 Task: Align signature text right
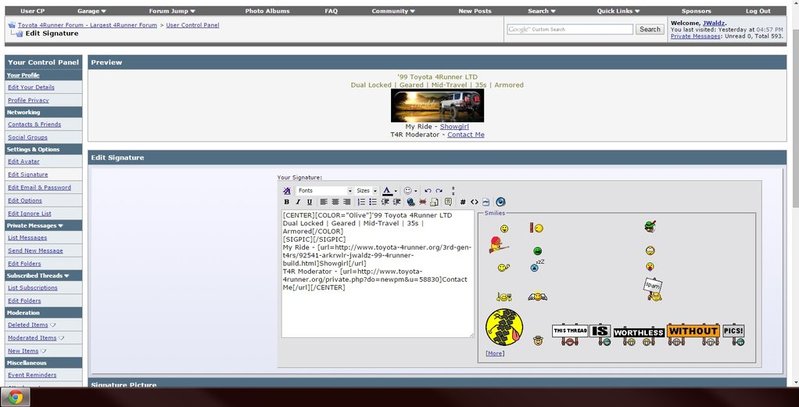point(347,202)
